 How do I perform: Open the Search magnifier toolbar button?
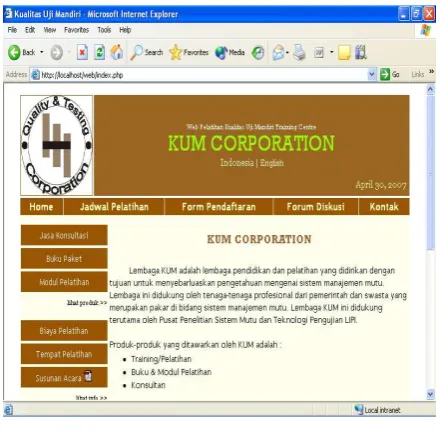[x=146, y=52]
